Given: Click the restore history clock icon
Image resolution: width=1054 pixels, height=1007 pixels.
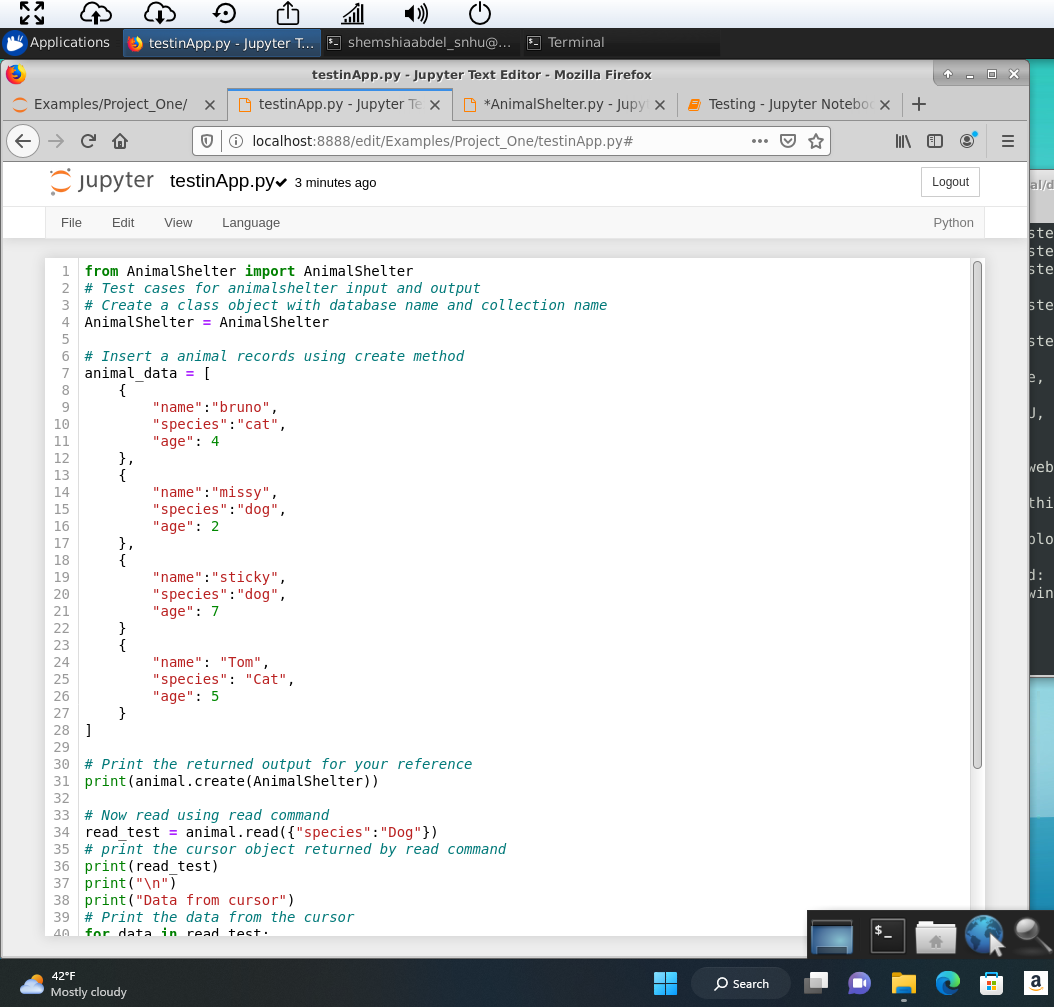Looking at the screenshot, I should point(224,13).
